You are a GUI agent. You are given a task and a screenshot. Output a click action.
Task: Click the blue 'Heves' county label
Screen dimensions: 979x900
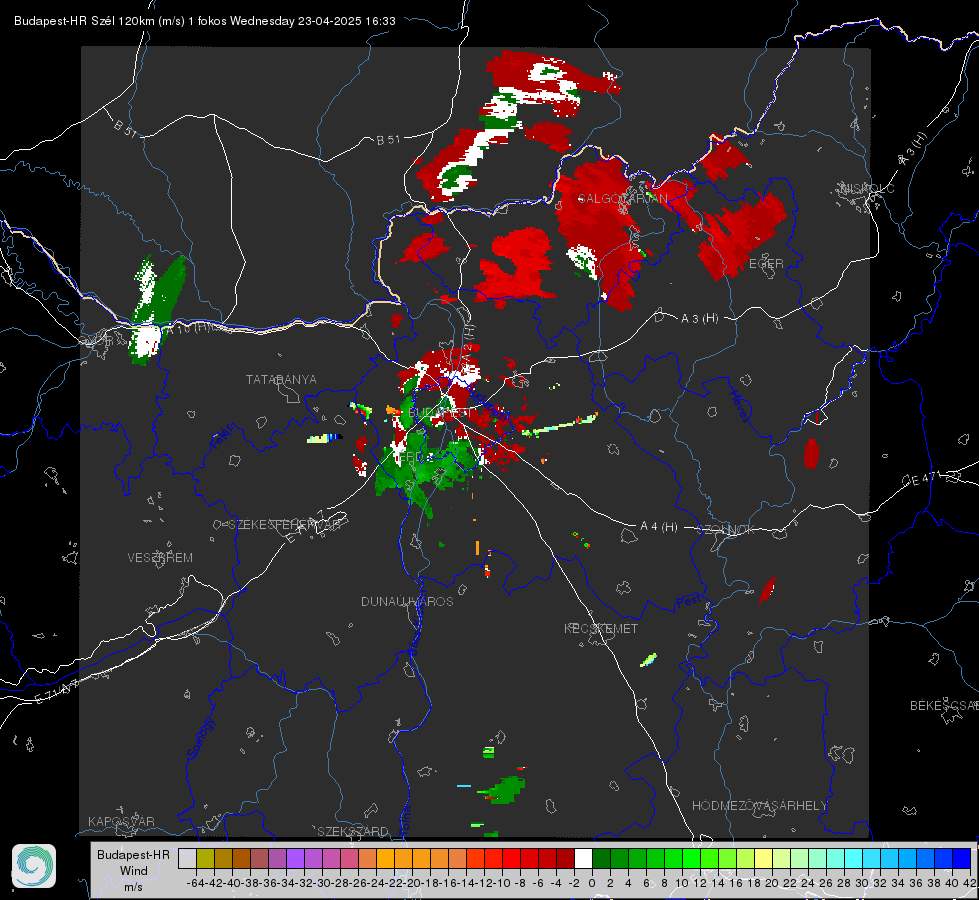click(x=738, y=406)
